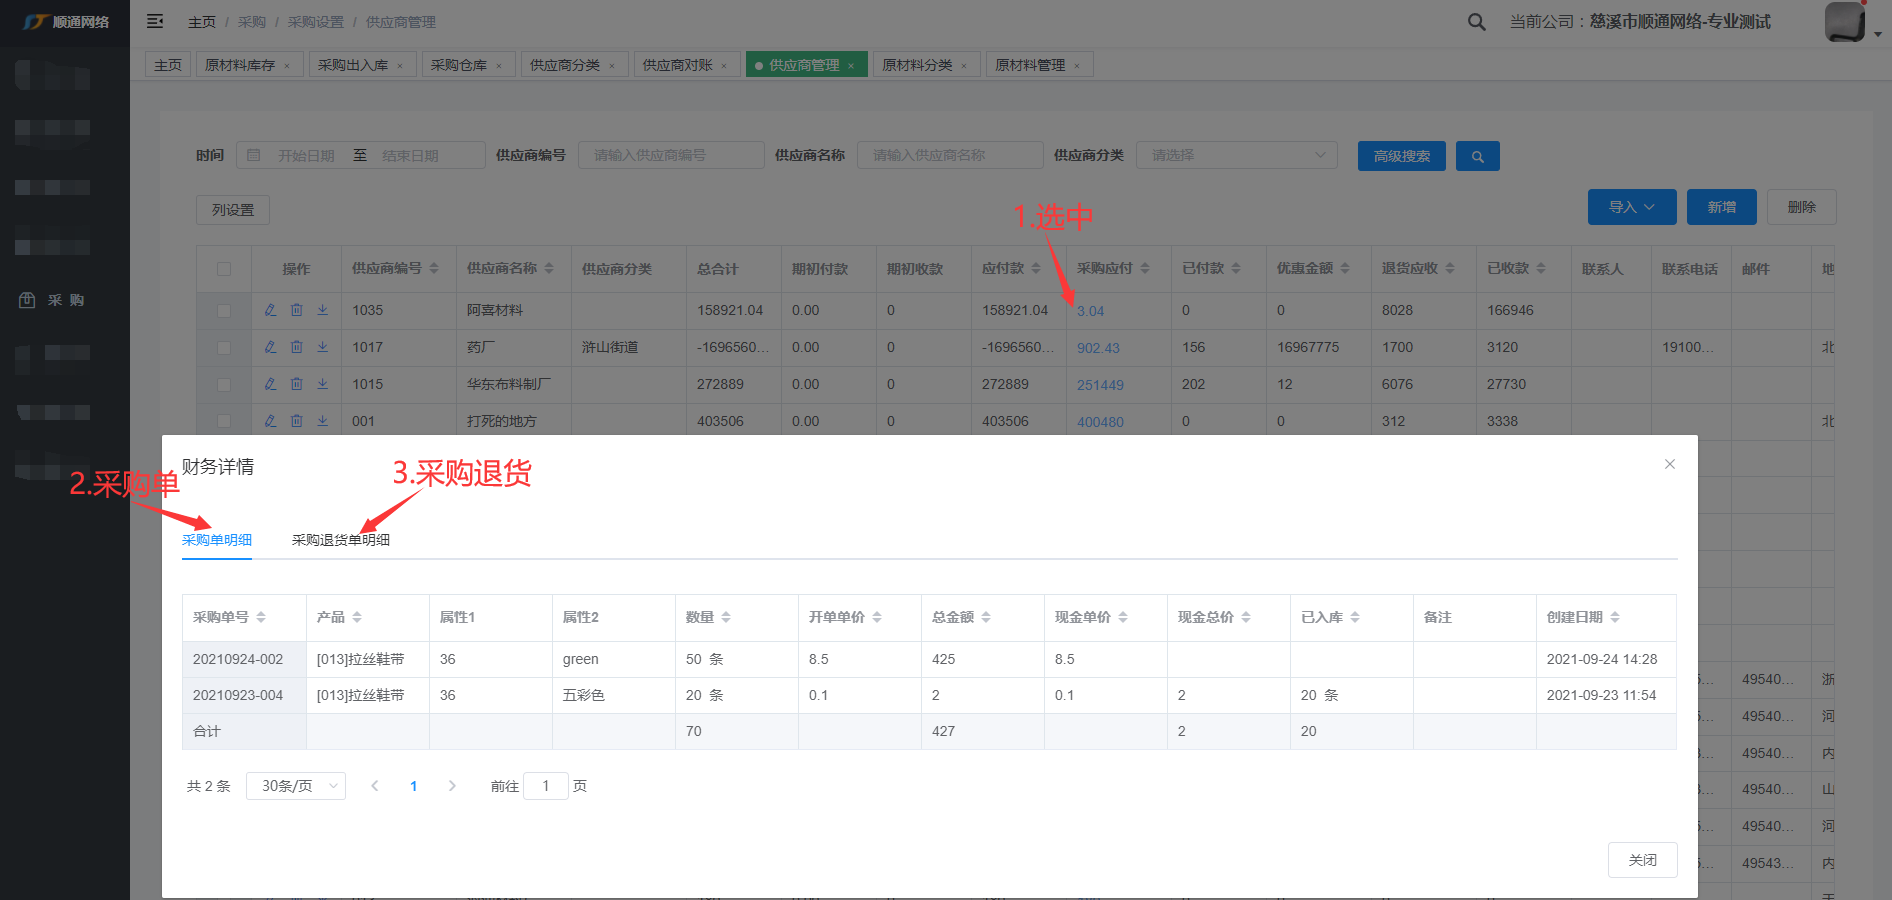Image resolution: width=1892 pixels, height=900 pixels.
Task: Open the 导入 dropdown button
Action: [1631, 207]
